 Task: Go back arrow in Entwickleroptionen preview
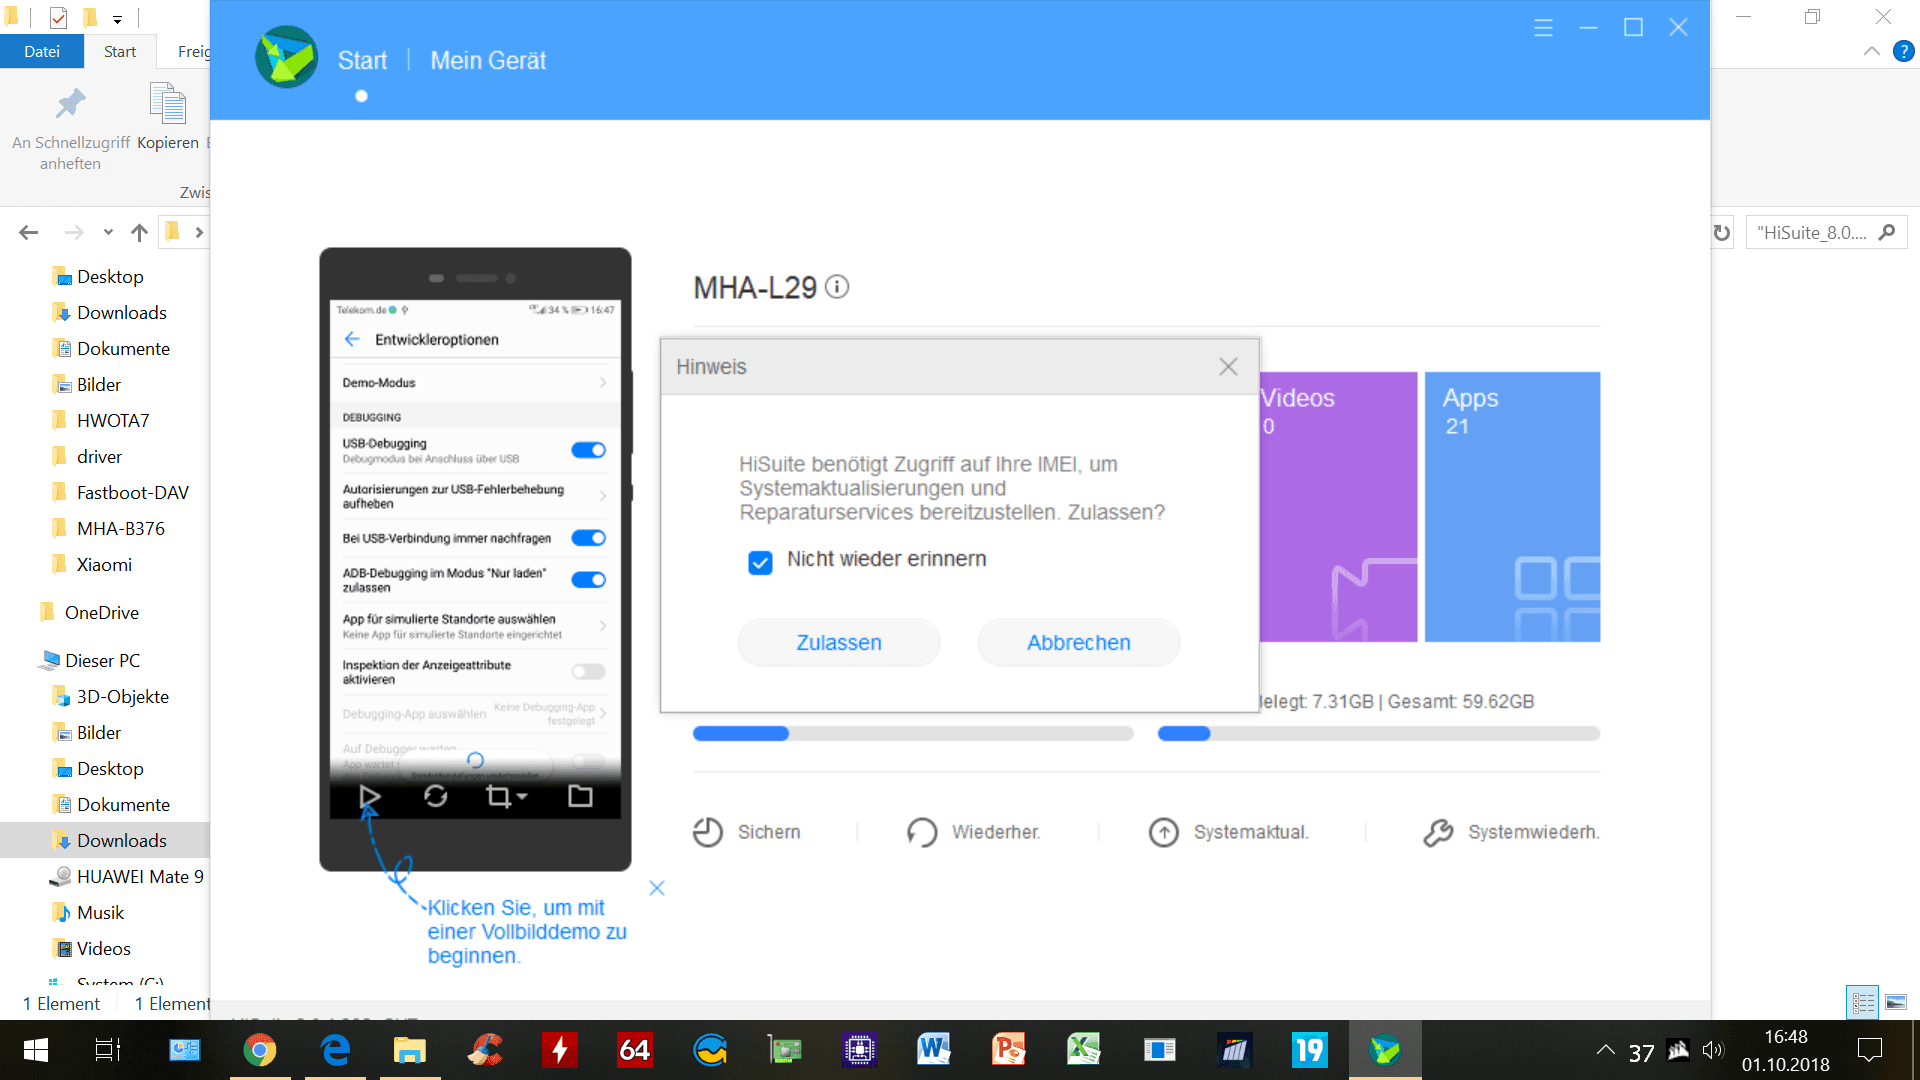352,339
